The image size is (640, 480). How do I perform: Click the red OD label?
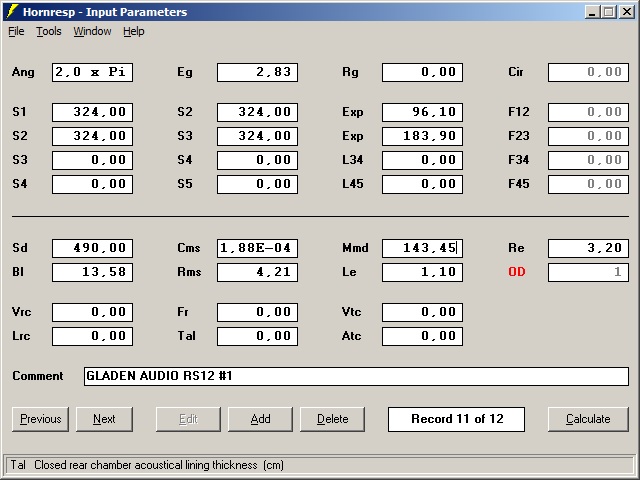click(517, 272)
